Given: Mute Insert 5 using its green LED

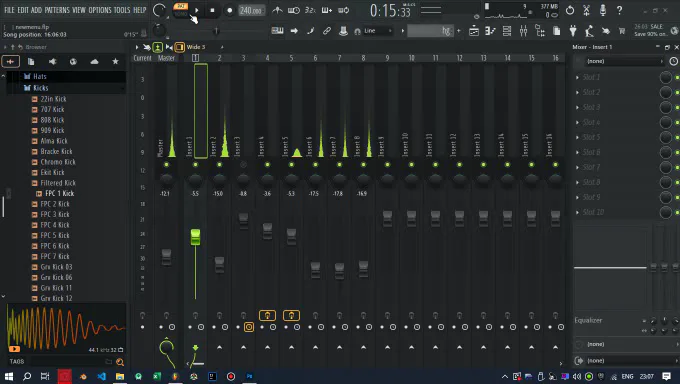Looking at the screenshot, I should [291, 164].
